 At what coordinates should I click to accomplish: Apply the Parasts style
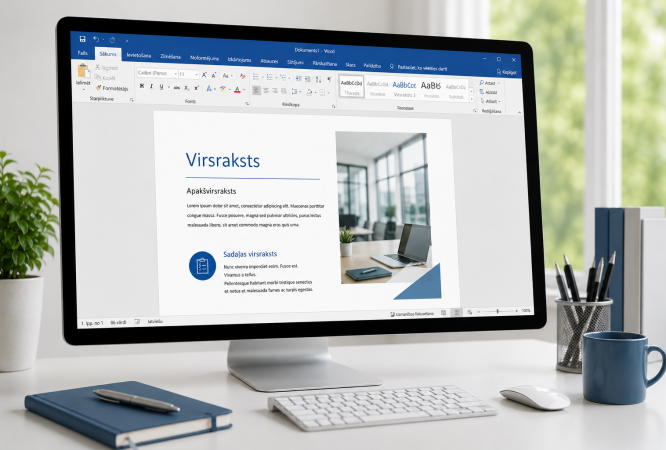point(352,86)
